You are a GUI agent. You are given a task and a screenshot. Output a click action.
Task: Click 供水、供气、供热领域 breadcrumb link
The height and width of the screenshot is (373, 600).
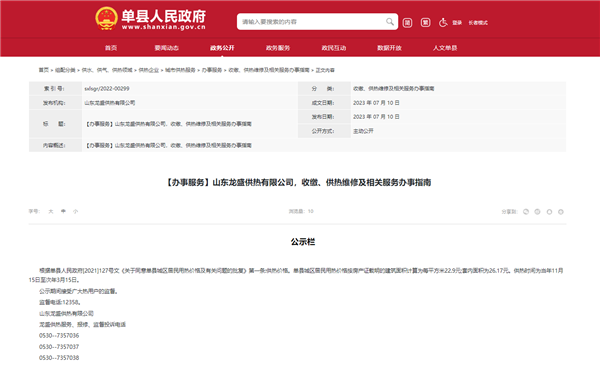pos(107,70)
